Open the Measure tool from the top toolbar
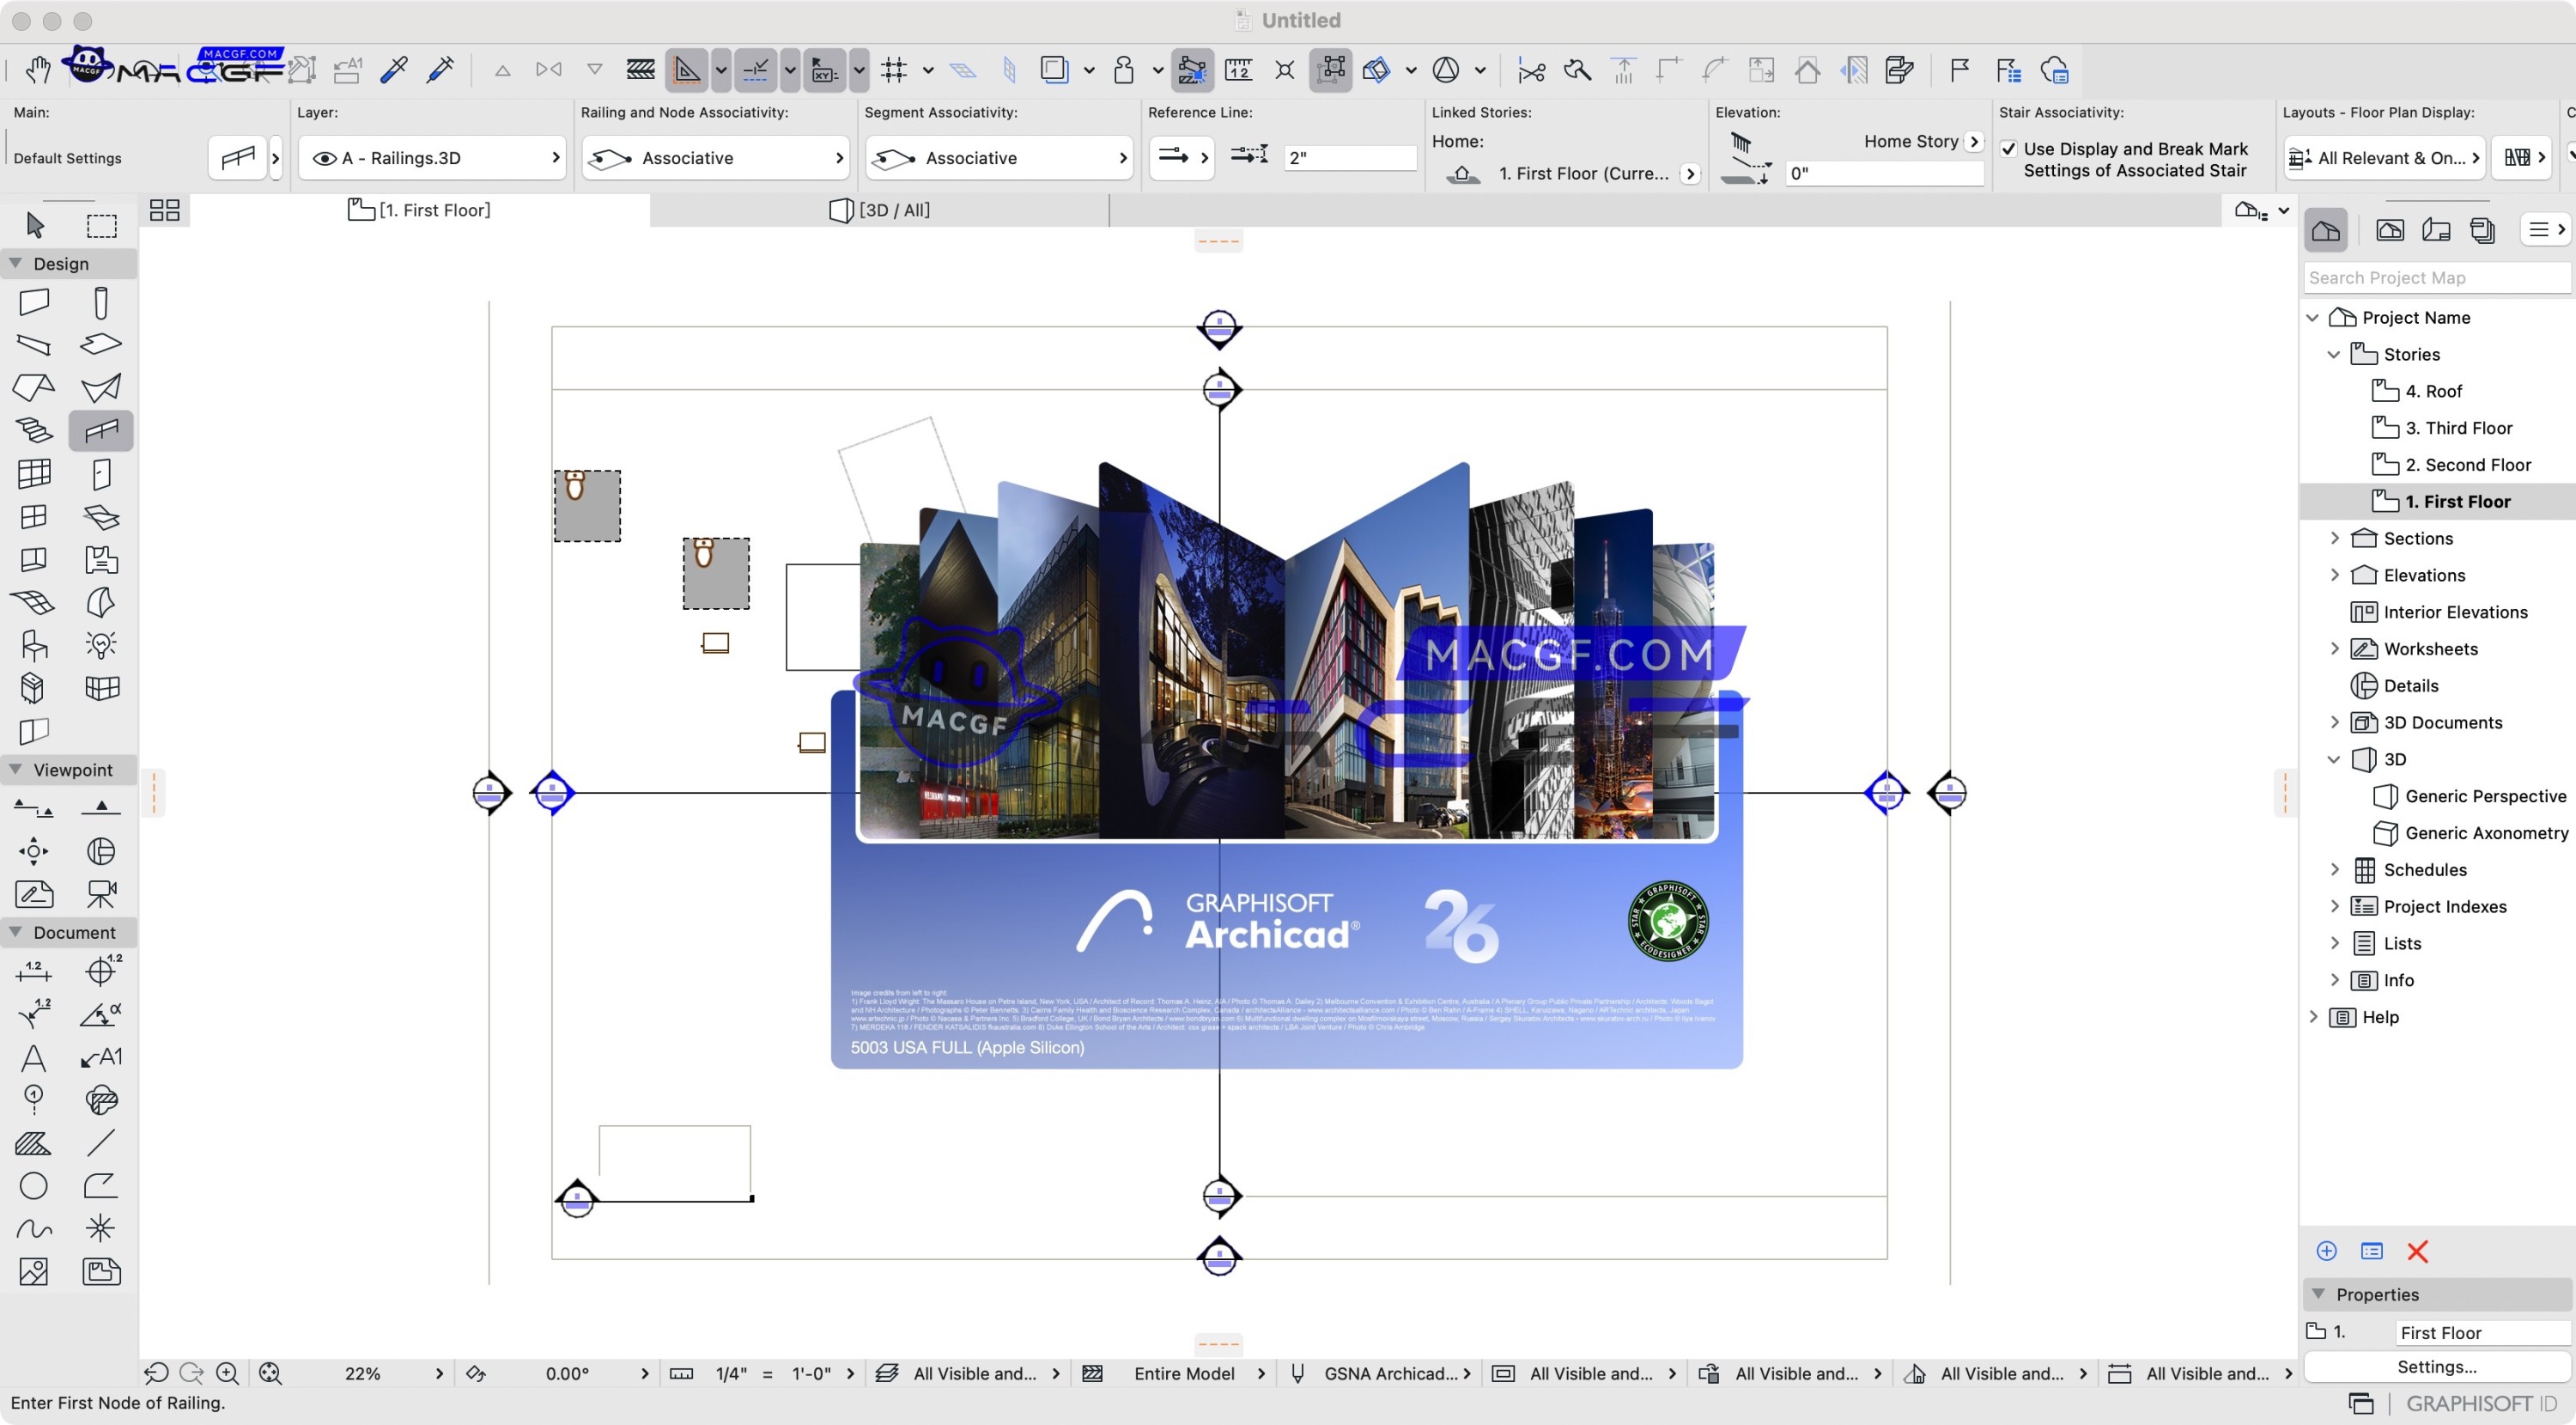Image resolution: width=2576 pixels, height=1425 pixels. [x=1237, y=69]
